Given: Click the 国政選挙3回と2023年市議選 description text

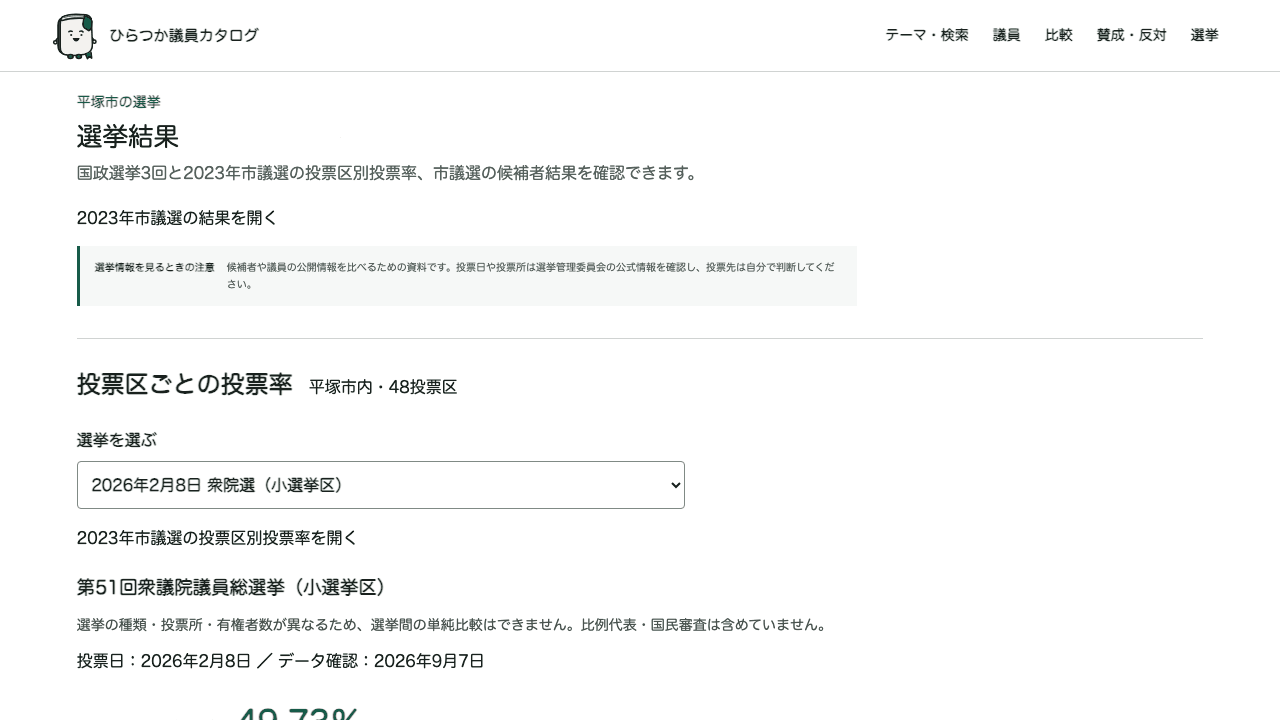Looking at the screenshot, I should point(387,173).
